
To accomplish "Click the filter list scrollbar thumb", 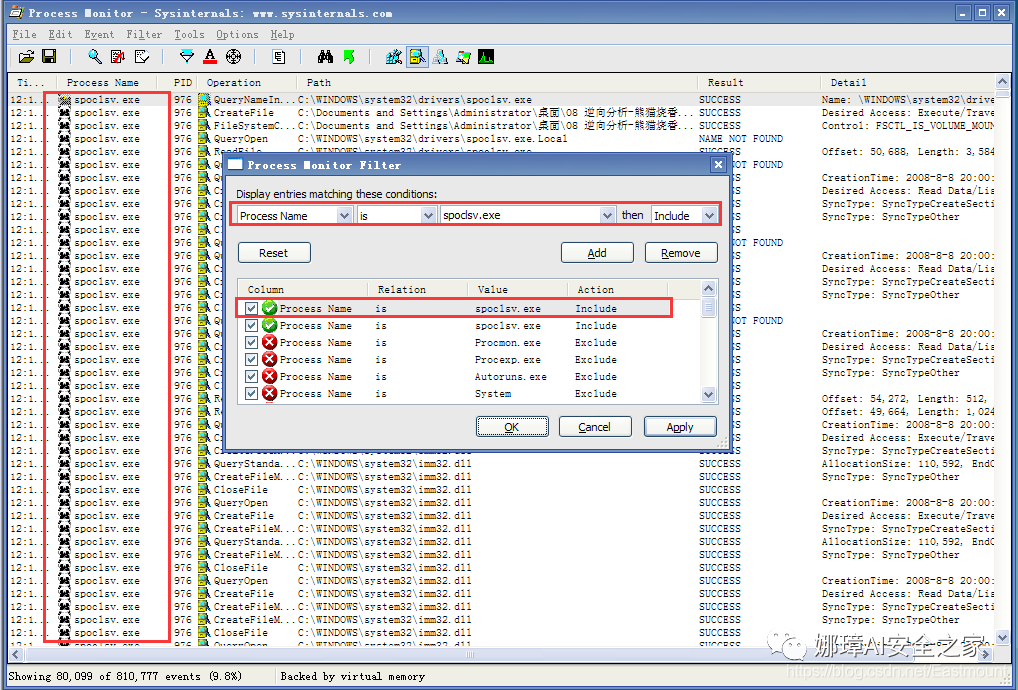I will click(x=708, y=307).
